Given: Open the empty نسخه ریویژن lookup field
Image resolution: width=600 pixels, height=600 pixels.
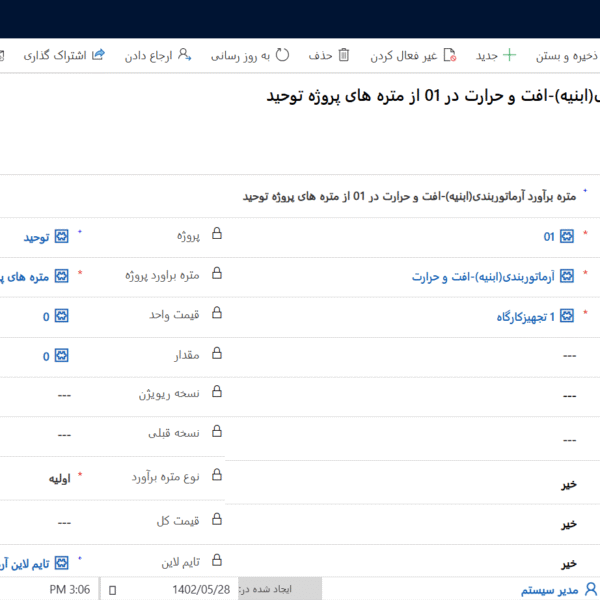Looking at the screenshot, I should [x=64, y=394].
